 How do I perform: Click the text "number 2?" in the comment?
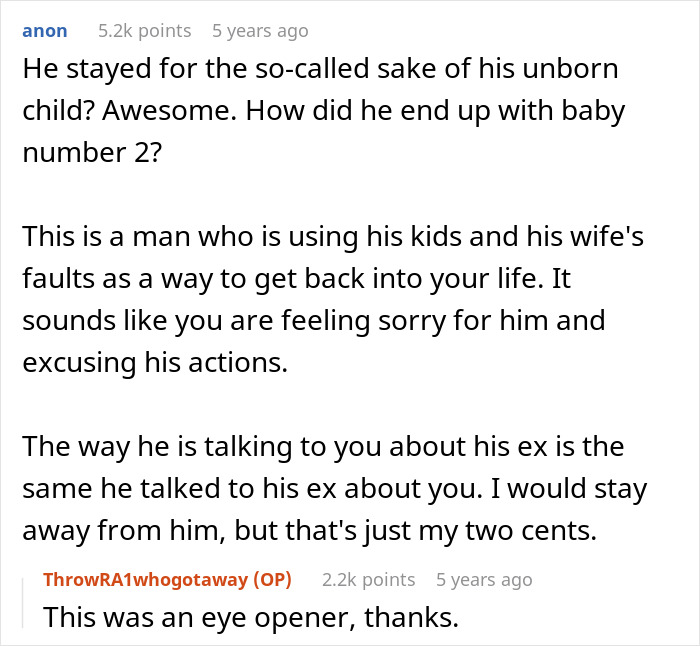click(x=86, y=149)
